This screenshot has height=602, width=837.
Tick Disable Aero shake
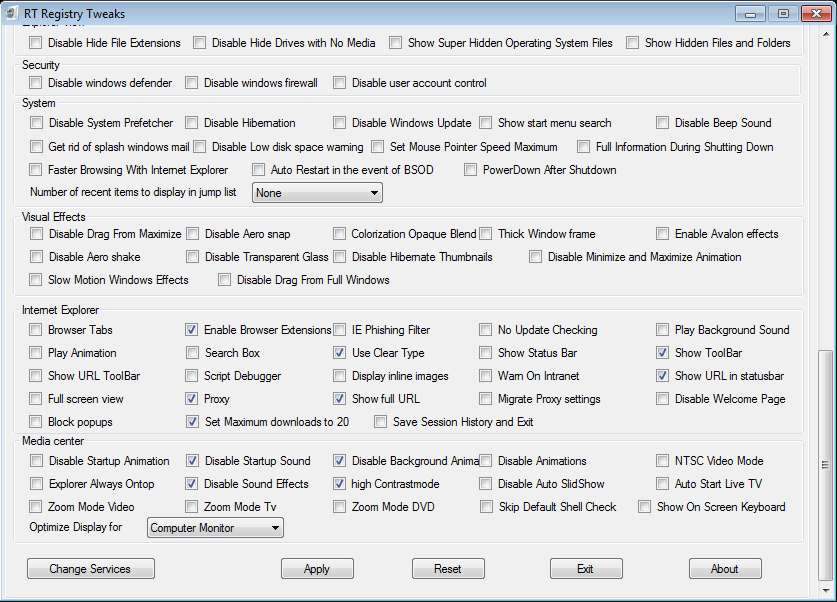click(x=36, y=257)
